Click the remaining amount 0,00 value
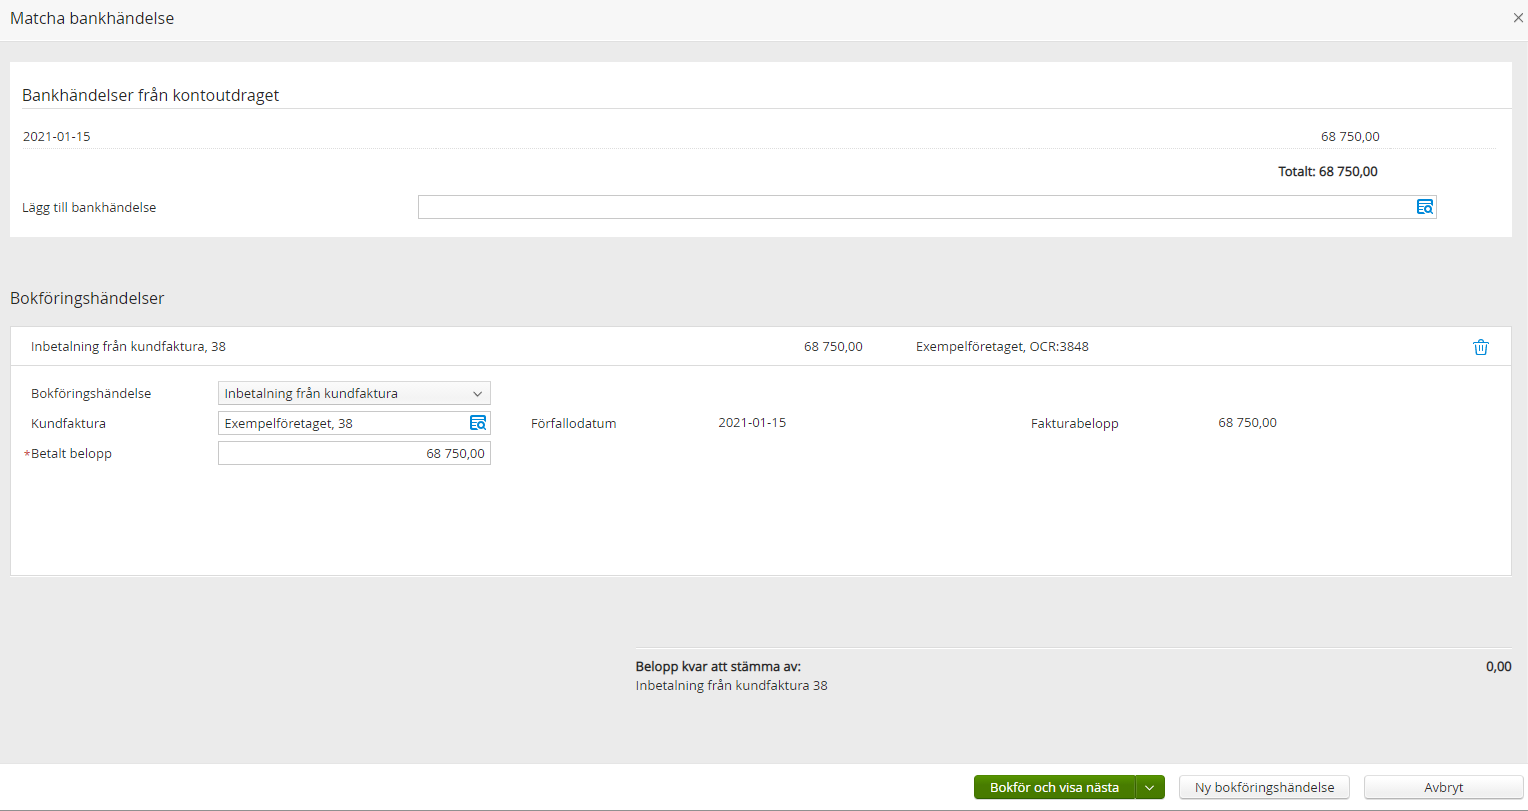 [x=1498, y=666]
